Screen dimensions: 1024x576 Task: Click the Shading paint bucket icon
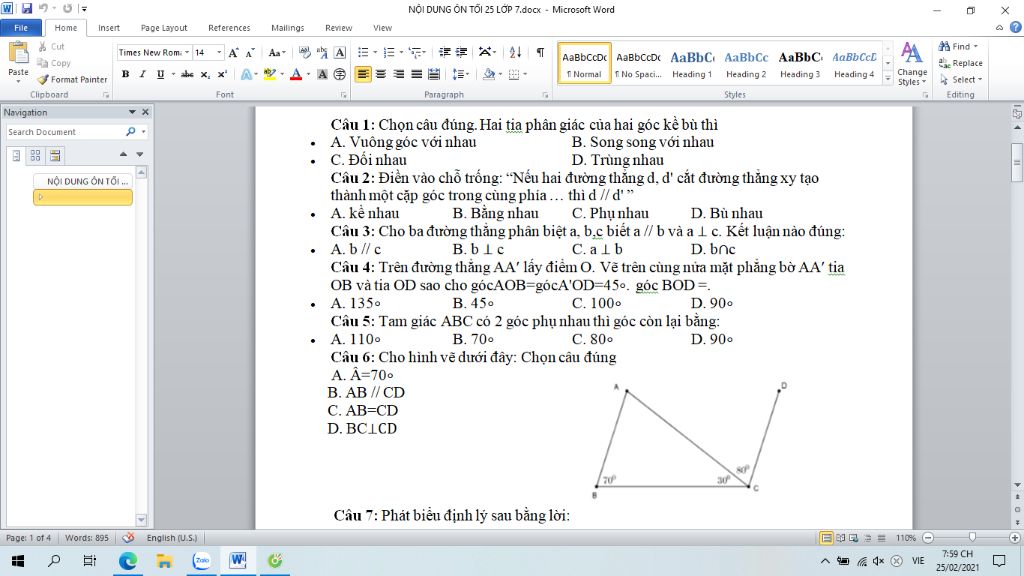pyautogui.click(x=488, y=74)
